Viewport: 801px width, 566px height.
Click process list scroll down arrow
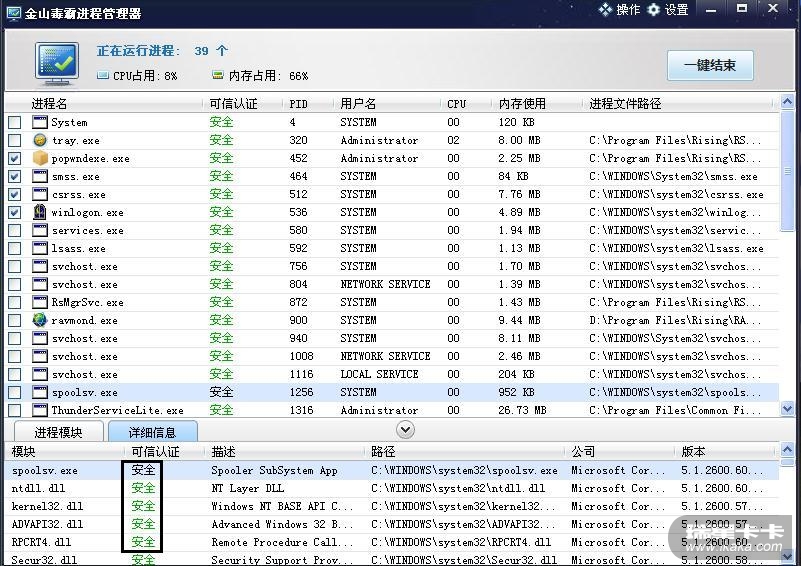click(787, 409)
